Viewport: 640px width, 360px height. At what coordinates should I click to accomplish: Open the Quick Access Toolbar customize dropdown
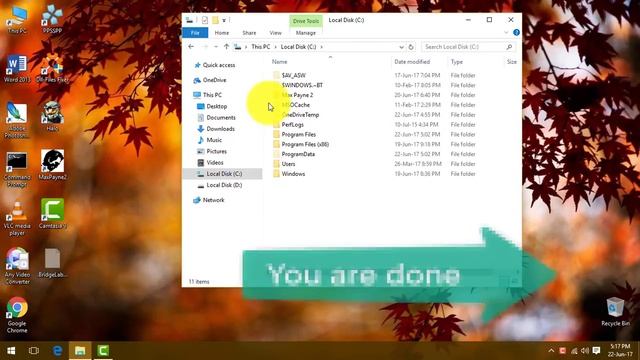[224, 20]
